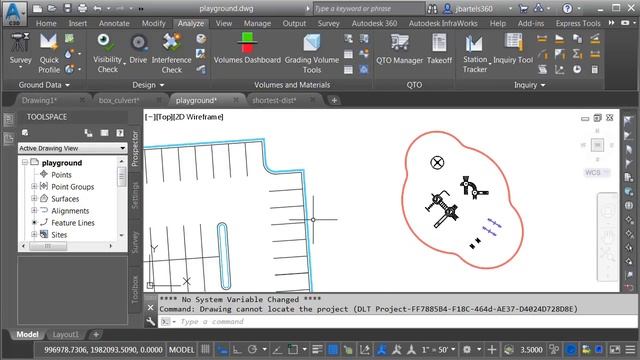Switch to the box_culvert drawing tab
The image size is (640, 360).
(119, 100)
